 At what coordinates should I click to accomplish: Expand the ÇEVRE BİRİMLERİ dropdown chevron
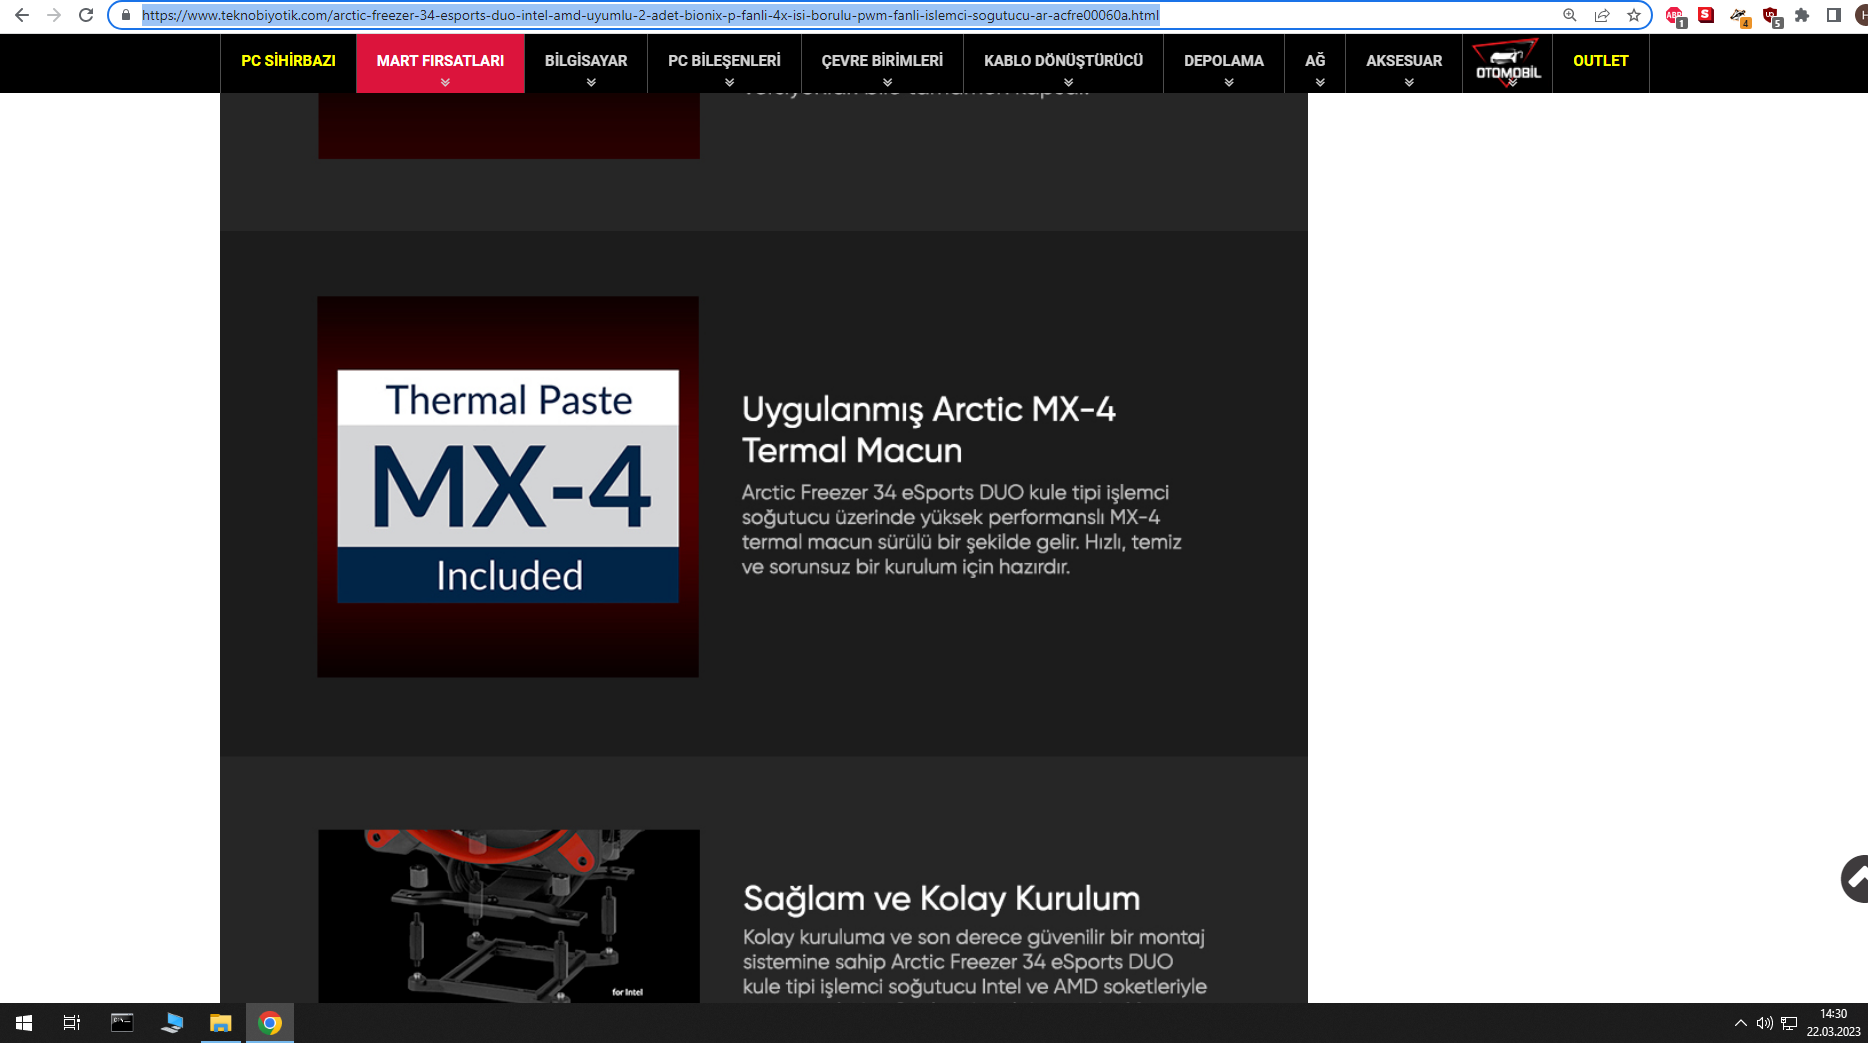887,83
